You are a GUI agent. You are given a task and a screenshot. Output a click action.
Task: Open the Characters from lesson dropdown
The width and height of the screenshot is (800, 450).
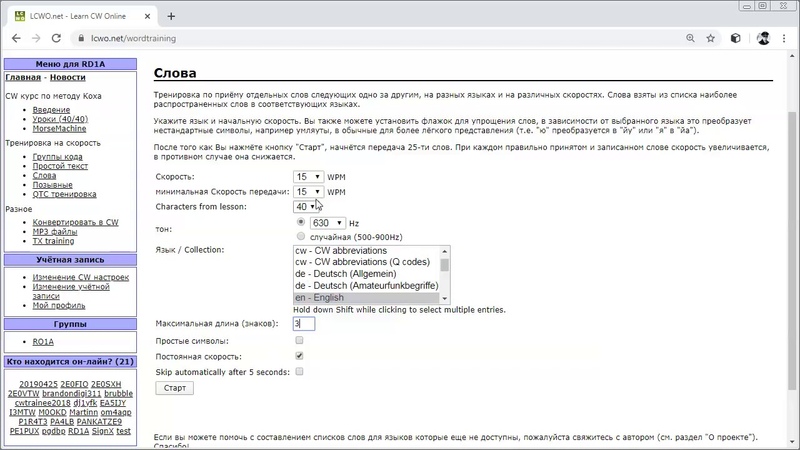click(x=306, y=207)
